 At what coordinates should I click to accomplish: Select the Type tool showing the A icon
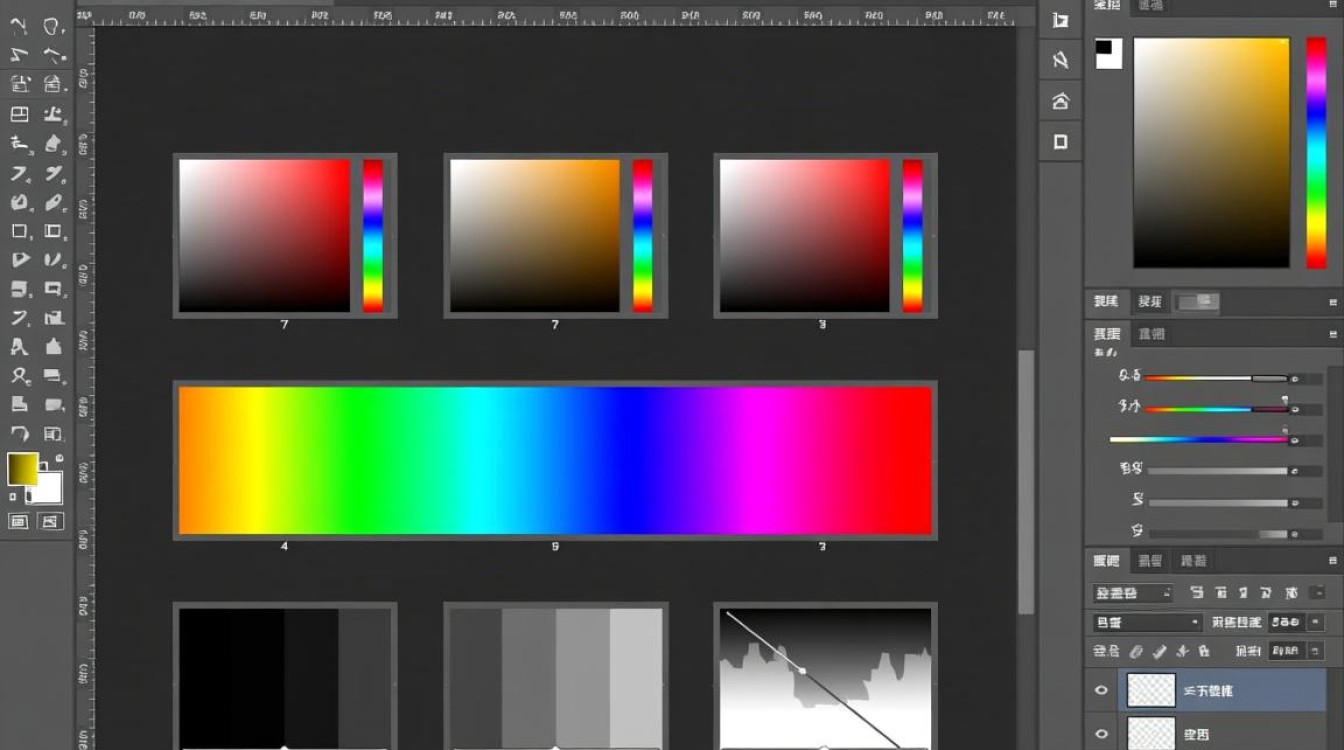(x=20, y=345)
